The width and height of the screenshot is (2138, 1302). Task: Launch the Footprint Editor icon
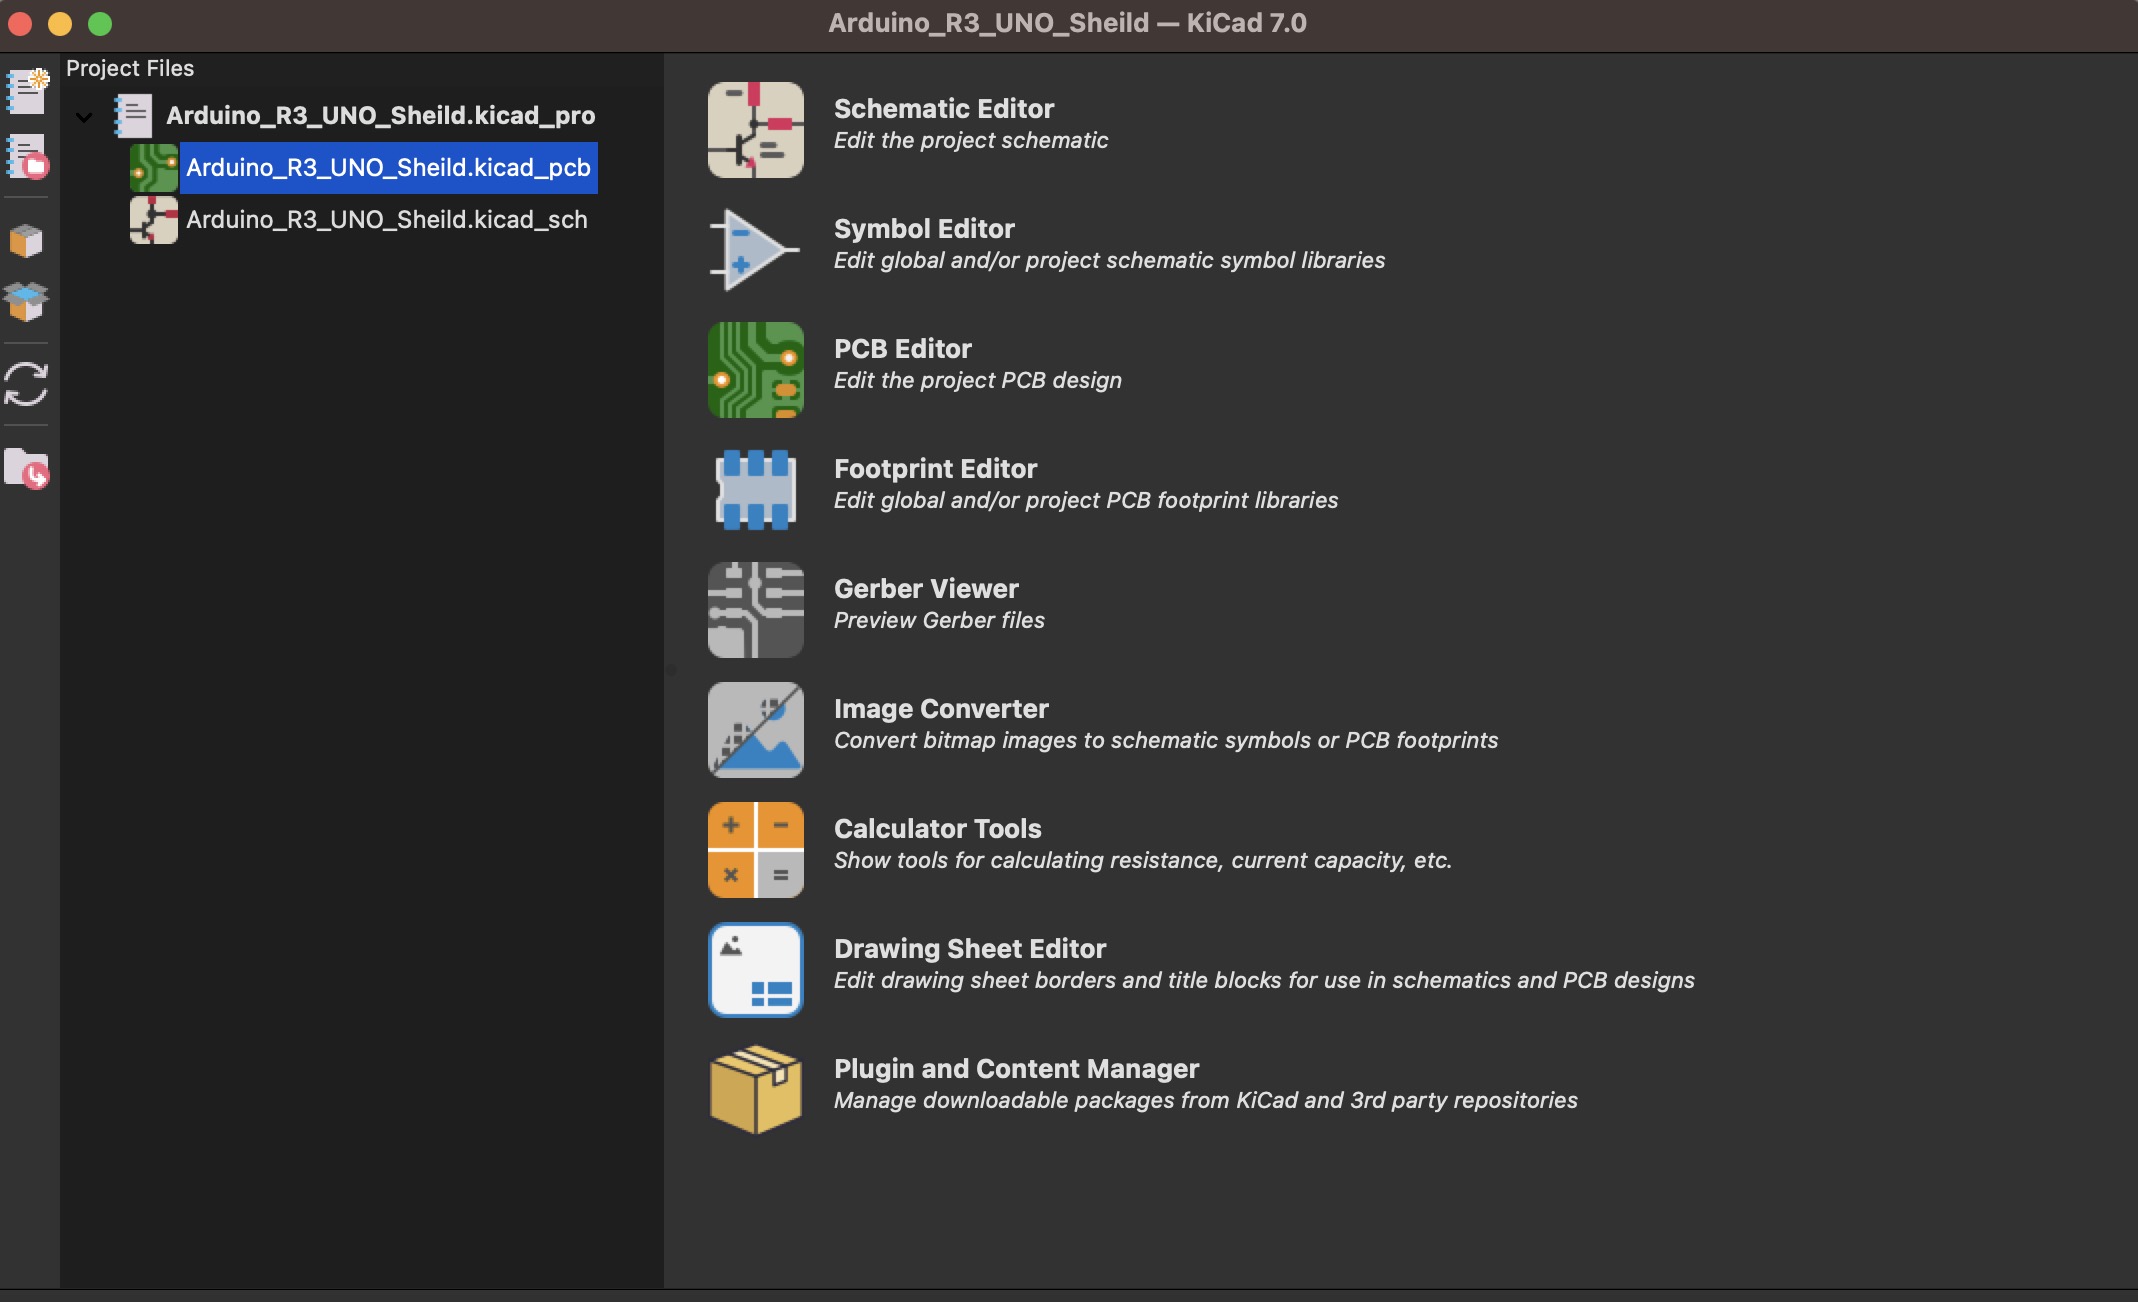click(756, 490)
